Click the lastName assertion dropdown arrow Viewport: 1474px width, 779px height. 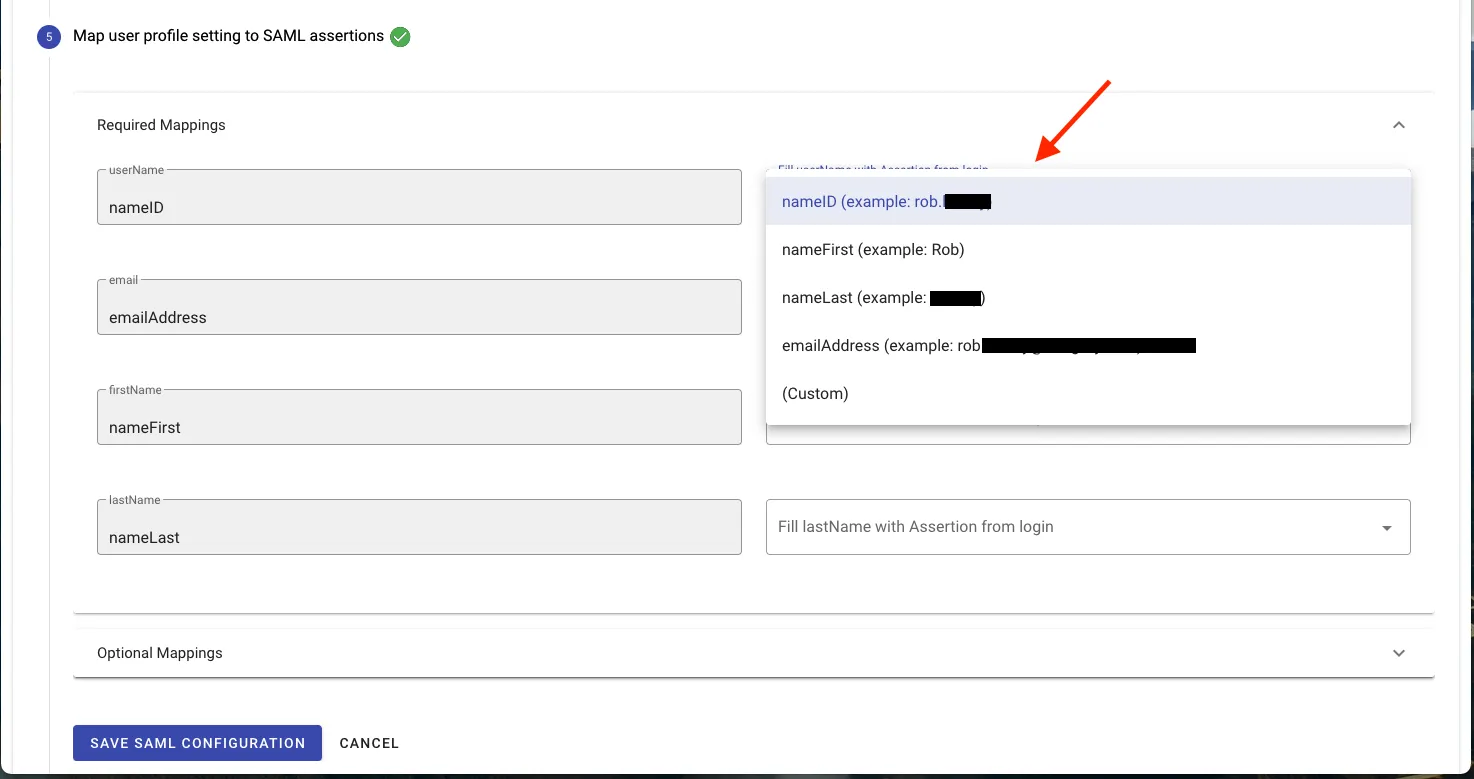[x=1386, y=528]
